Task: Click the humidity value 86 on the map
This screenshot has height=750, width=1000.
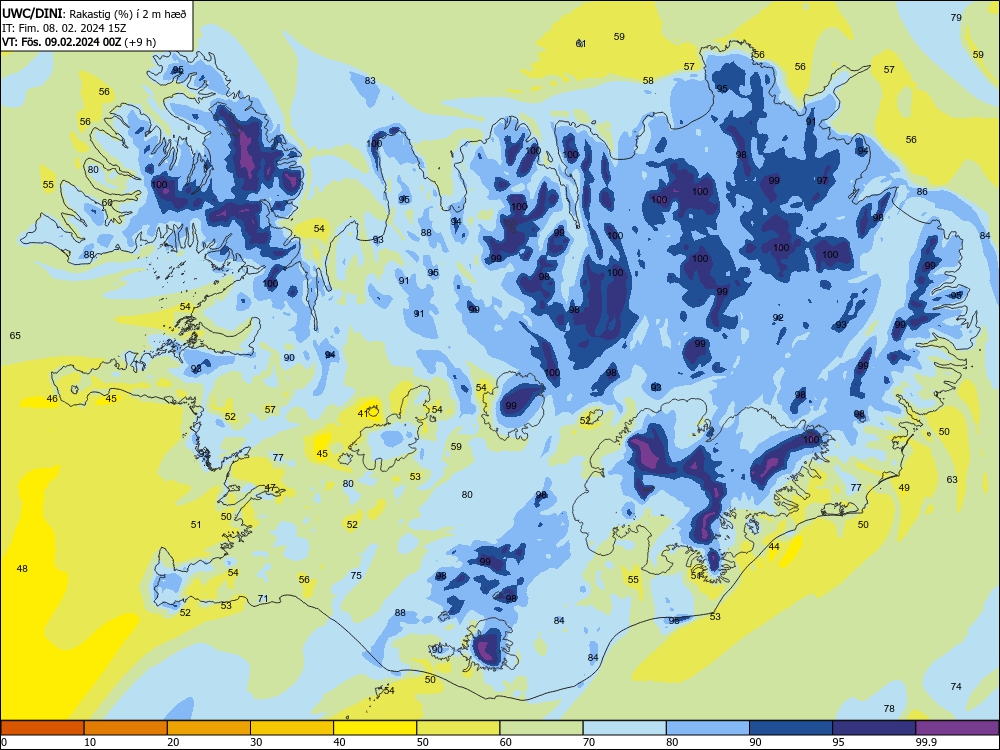Action: pos(922,191)
